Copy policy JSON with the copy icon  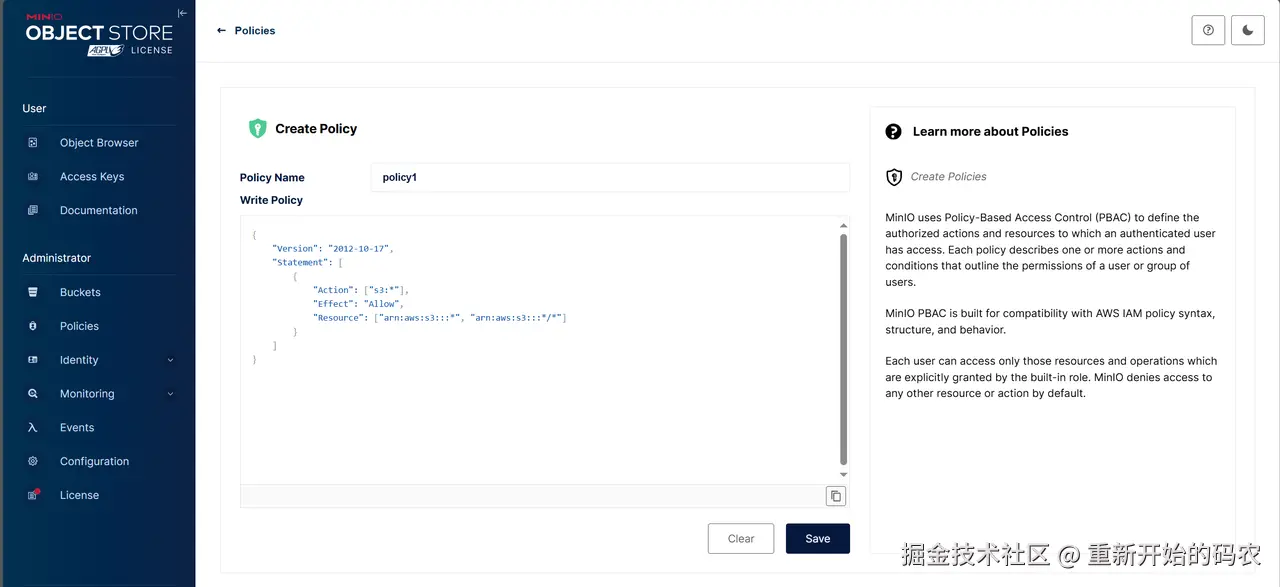click(836, 496)
